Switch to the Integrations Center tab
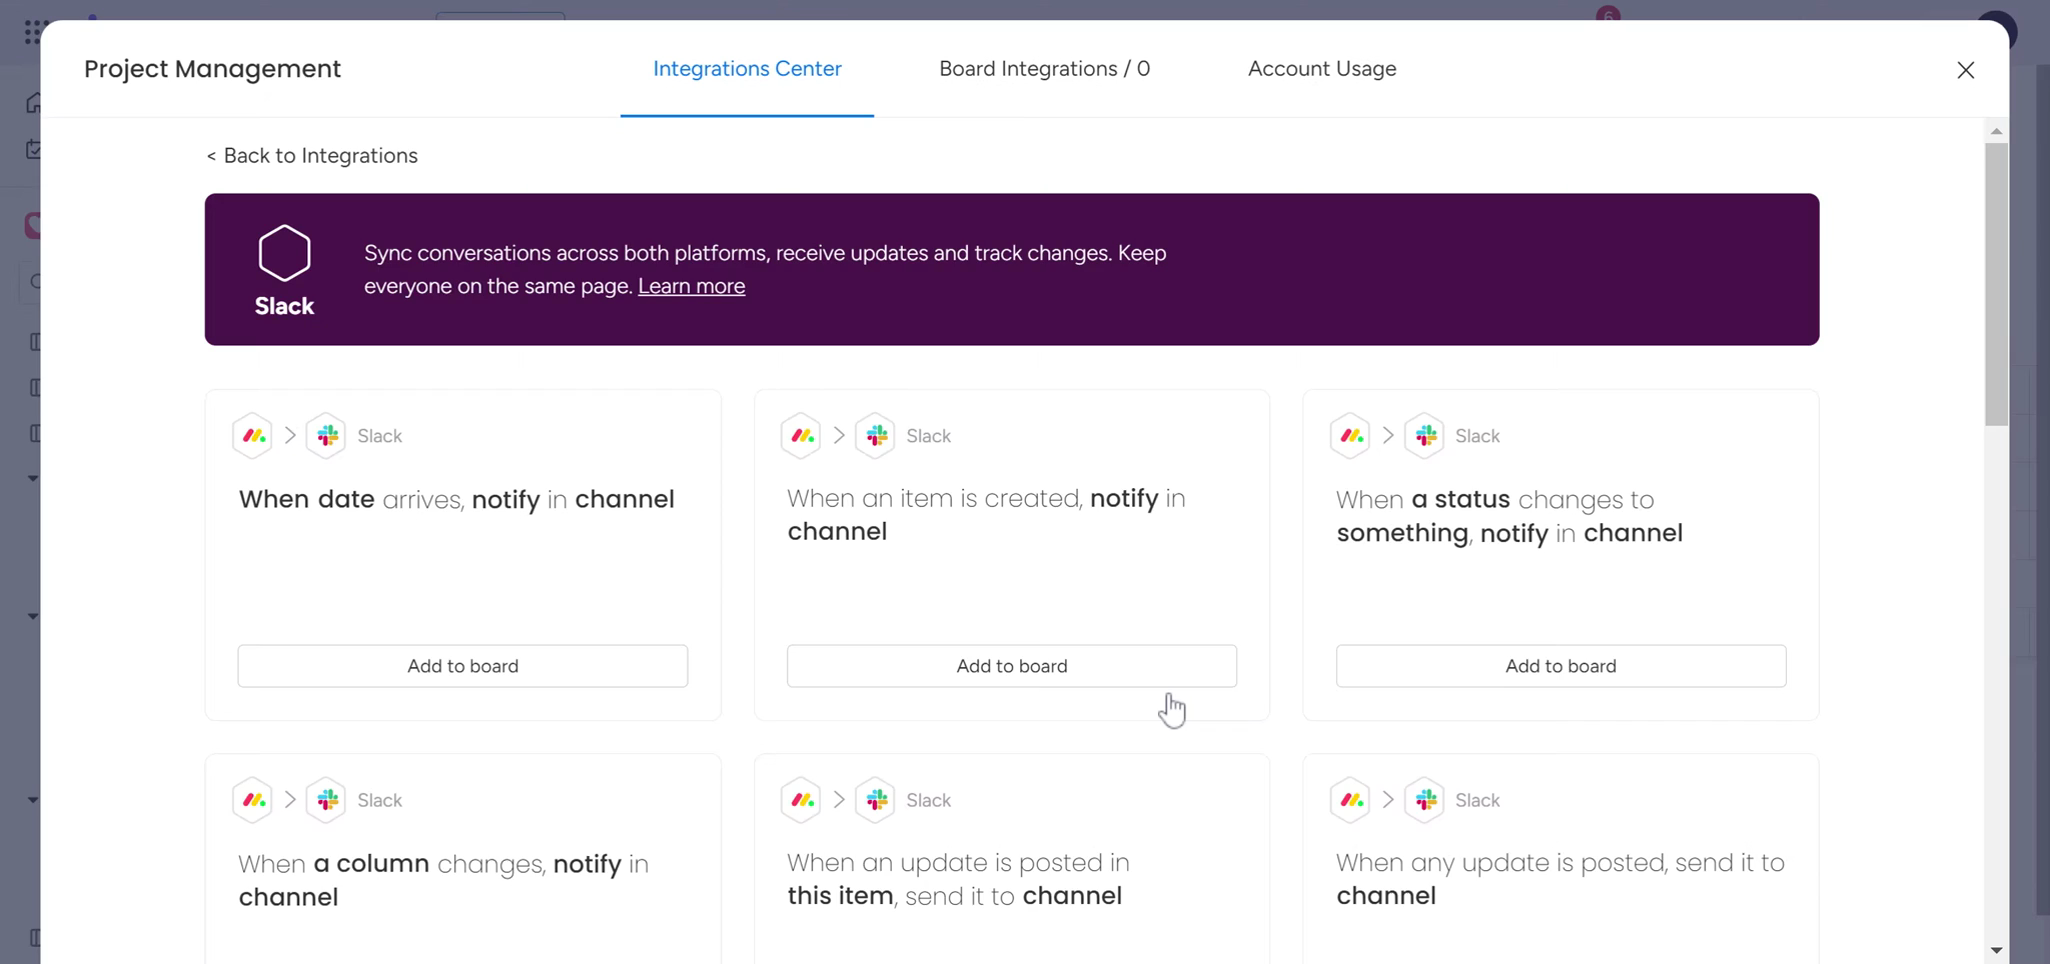Image resolution: width=2050 pixels, height=964 pixels. pos(747,69)
